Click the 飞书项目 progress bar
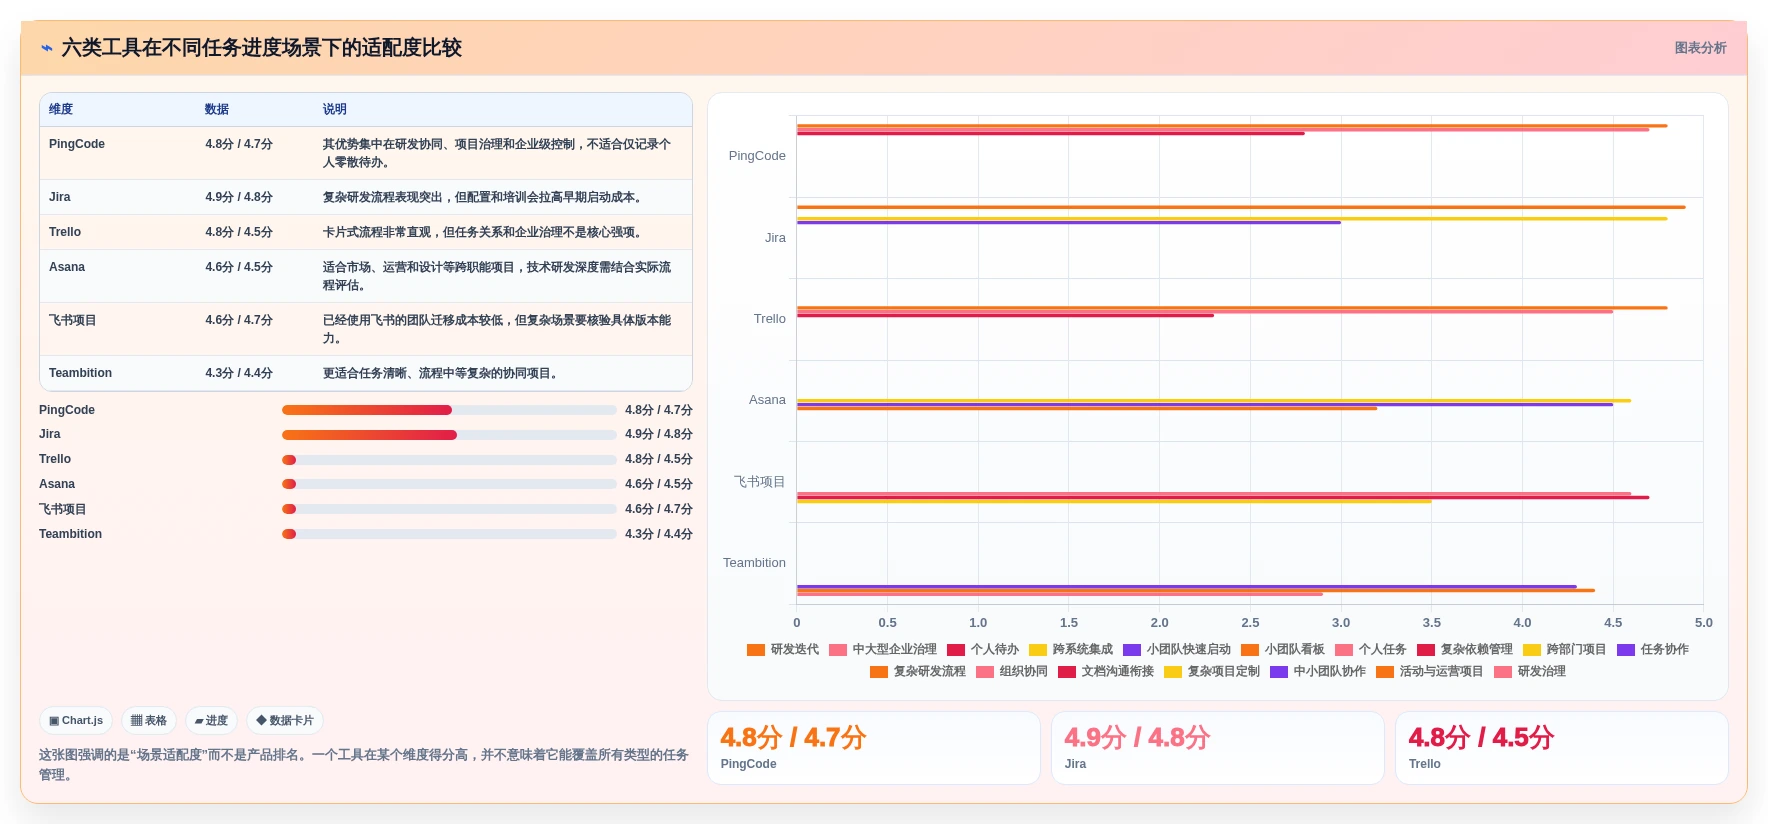Viewport: 1768px width, 824px height. click(x=449, y=509)
